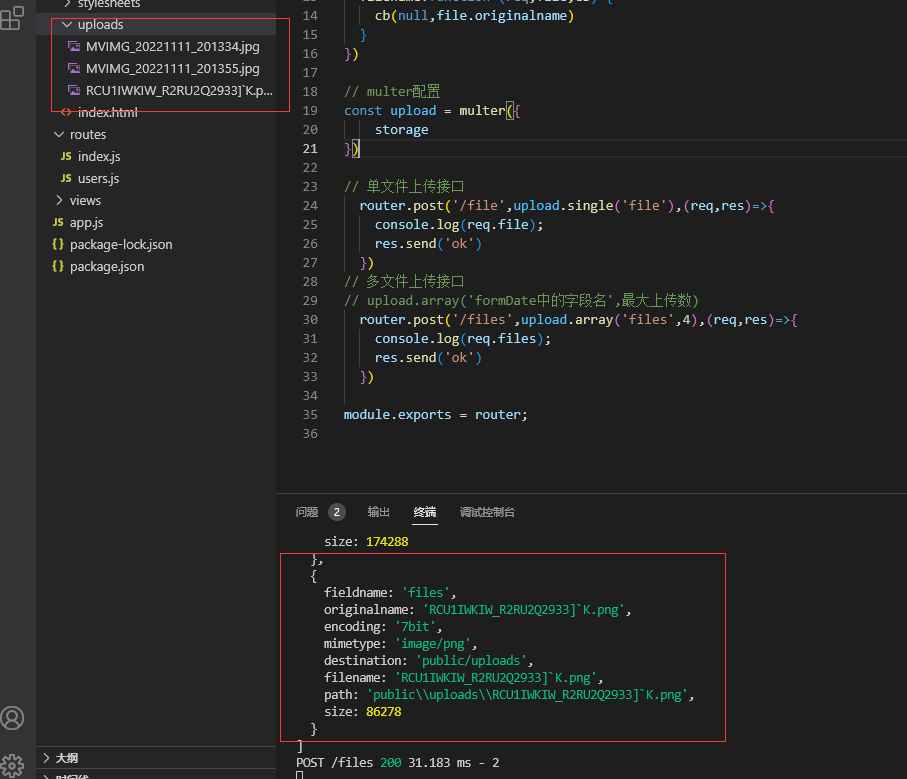This screenshot has width=907, height=779.
Task: Collapse the routes folder
Action: click(x=59, y=134)
